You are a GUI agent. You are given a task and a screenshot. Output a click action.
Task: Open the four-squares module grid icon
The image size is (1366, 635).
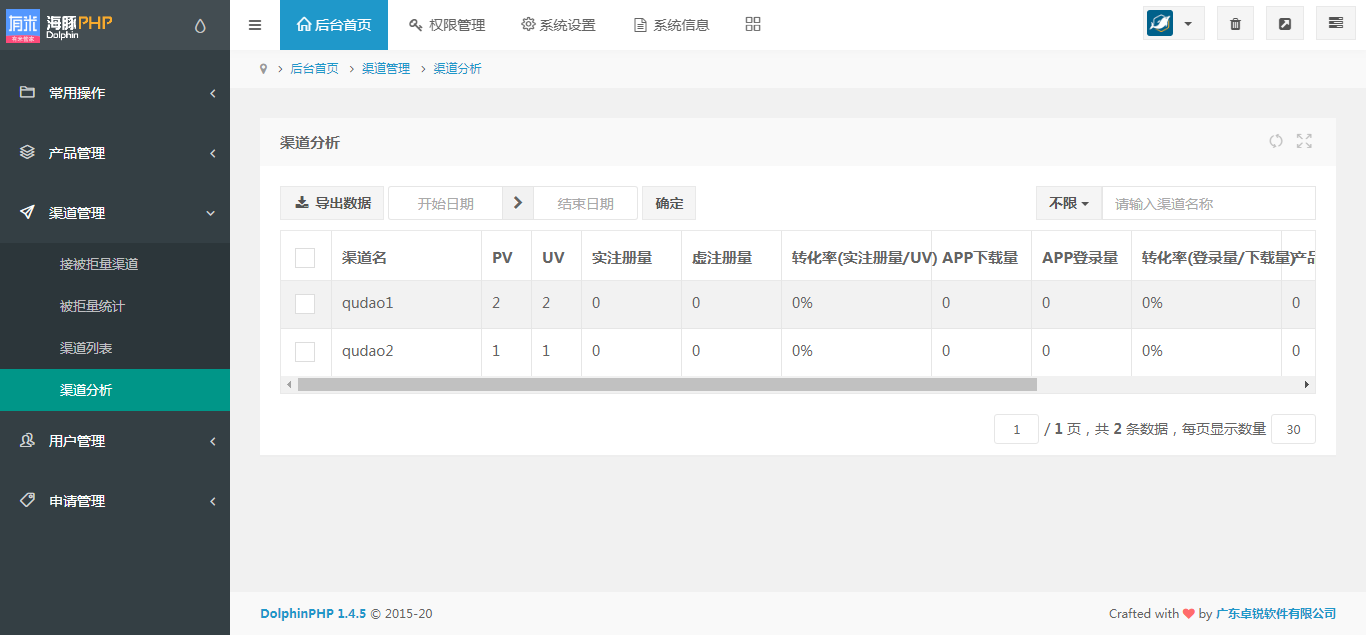pos(753,25)
